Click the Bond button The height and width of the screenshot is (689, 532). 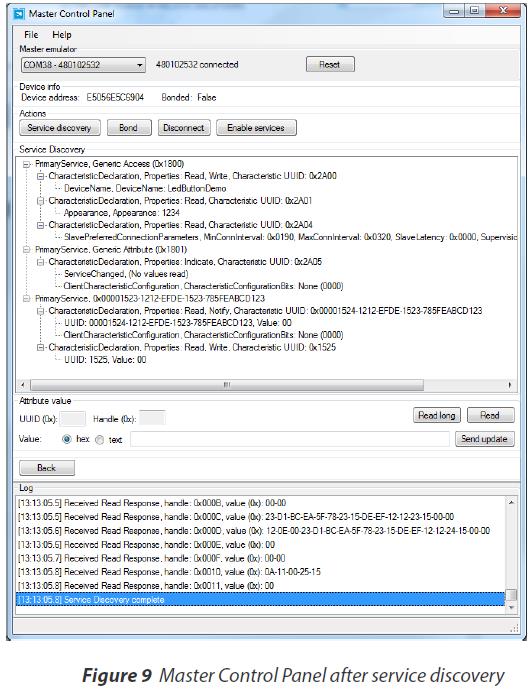pos(129,128)
